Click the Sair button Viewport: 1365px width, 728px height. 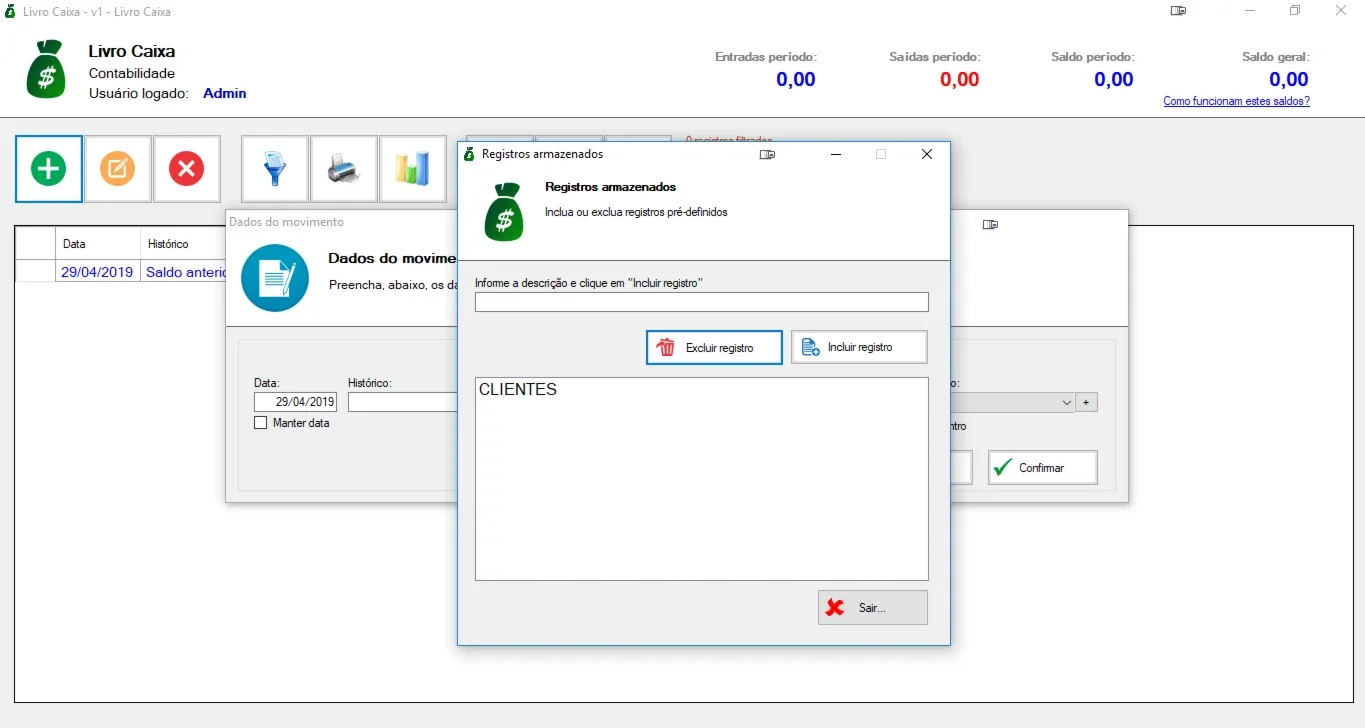872,608
